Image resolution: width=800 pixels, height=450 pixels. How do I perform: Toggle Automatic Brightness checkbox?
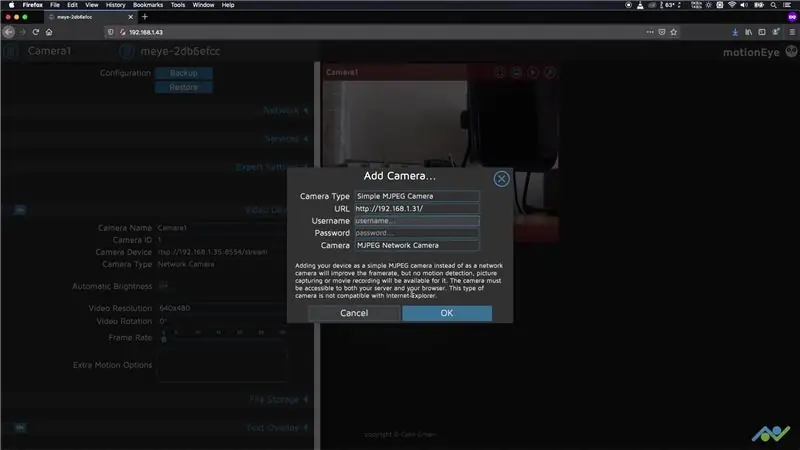click(163, 286)
